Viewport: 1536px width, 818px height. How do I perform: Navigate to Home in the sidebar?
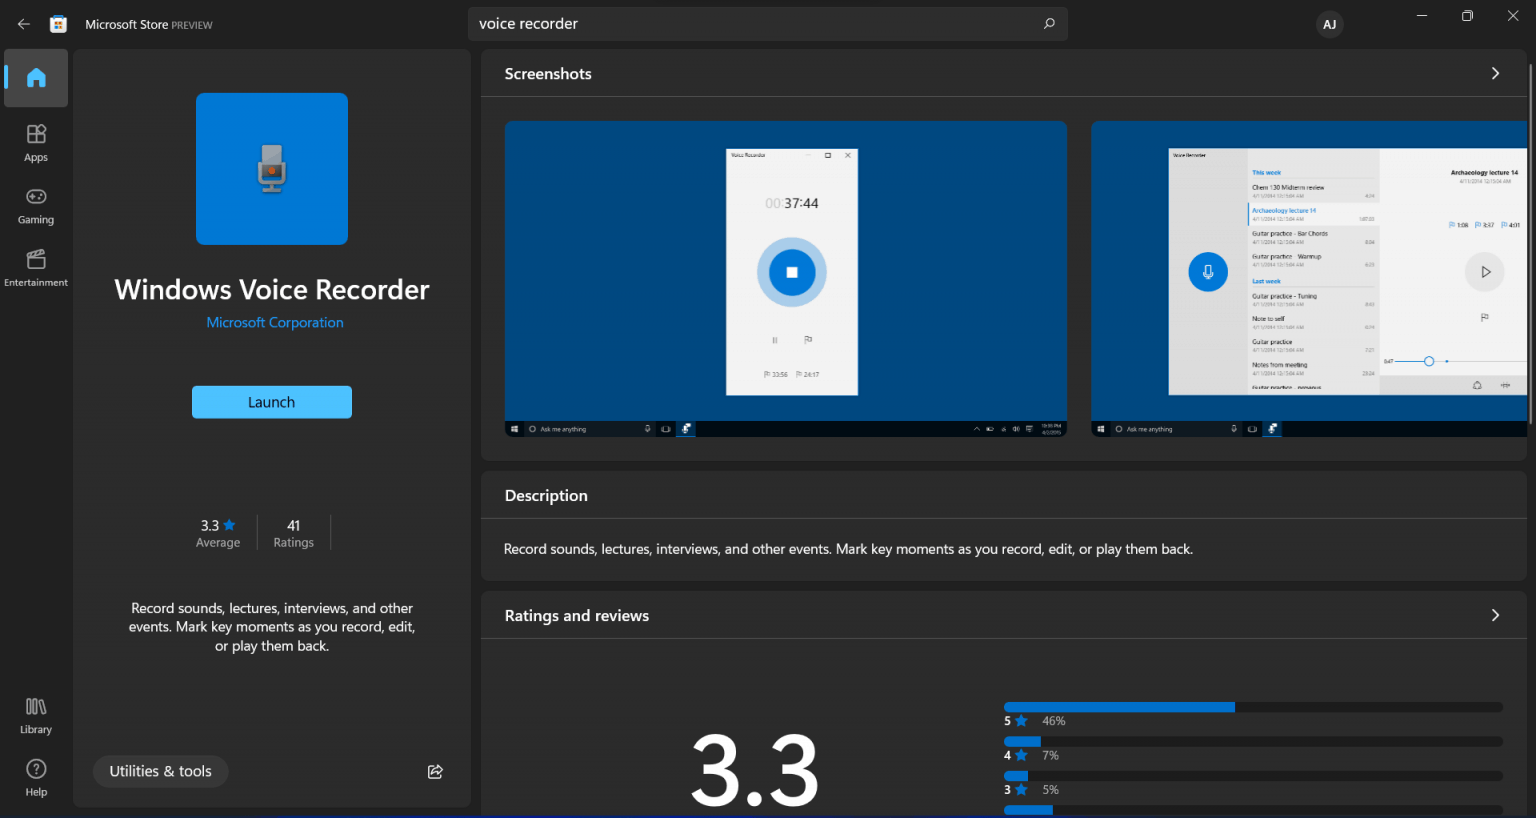tap(35, 77)
